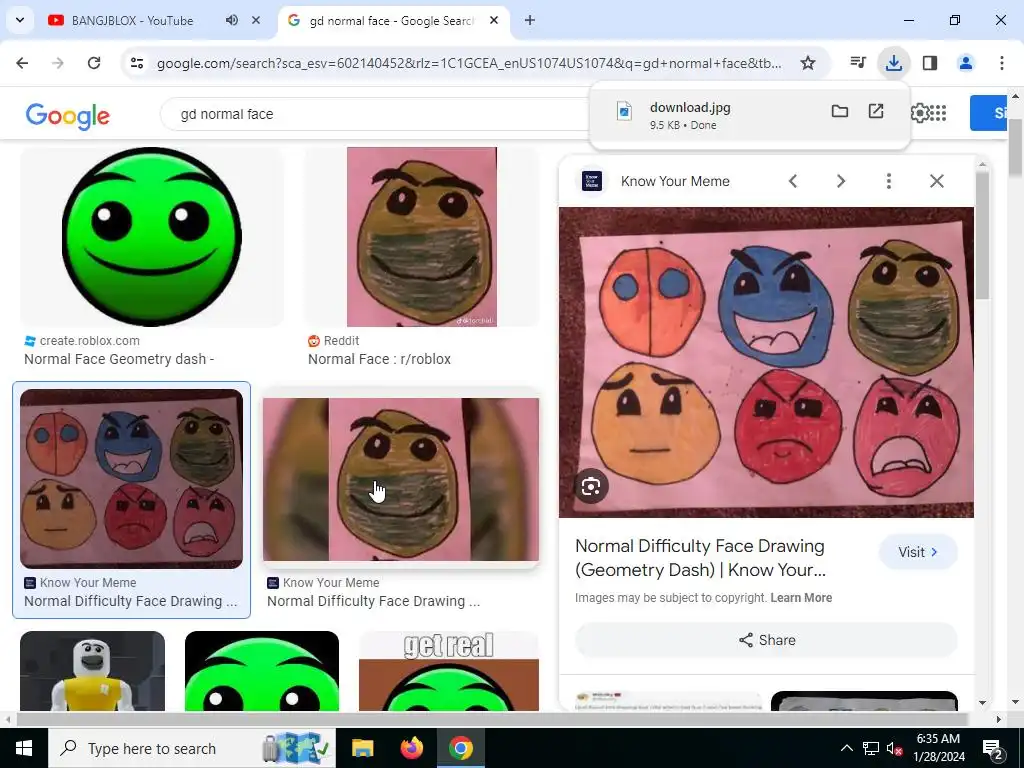Open the network status tray icon

point(871,748)
